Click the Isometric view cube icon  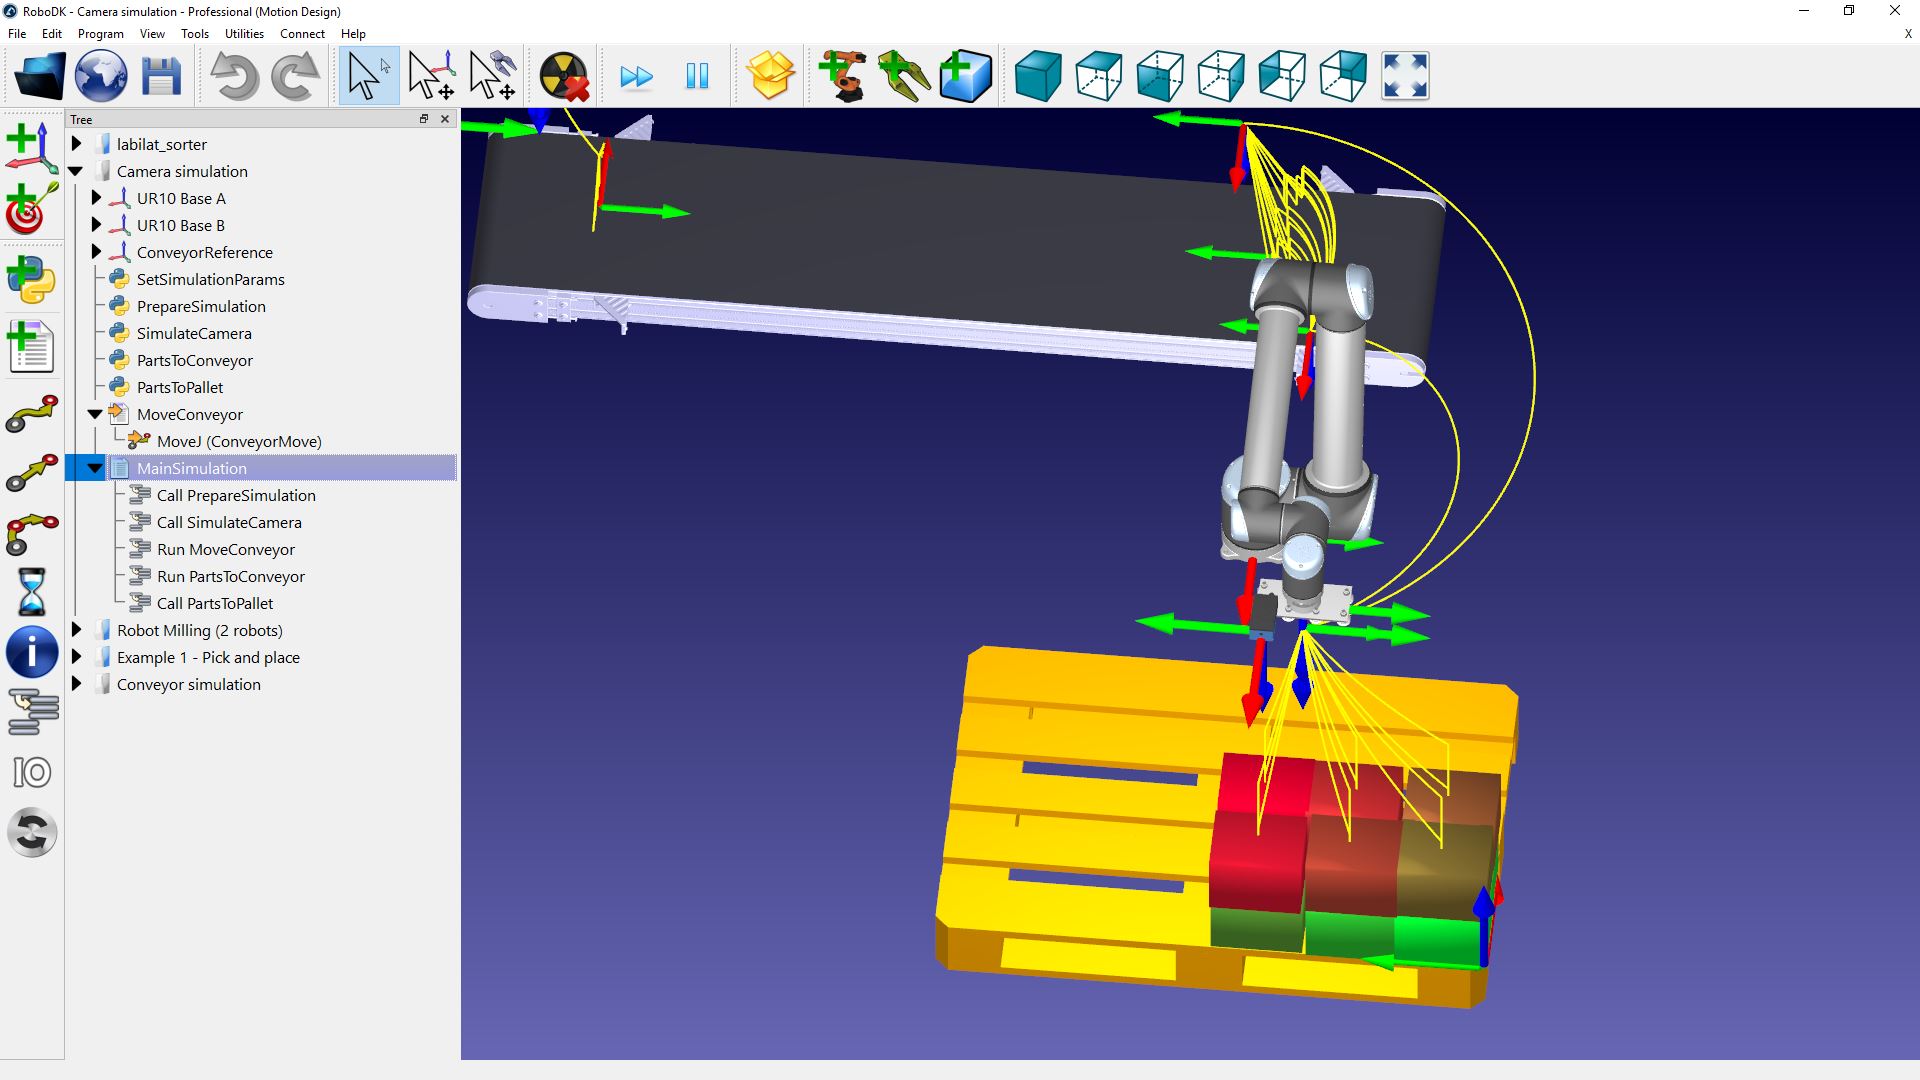pos(1038,76)
